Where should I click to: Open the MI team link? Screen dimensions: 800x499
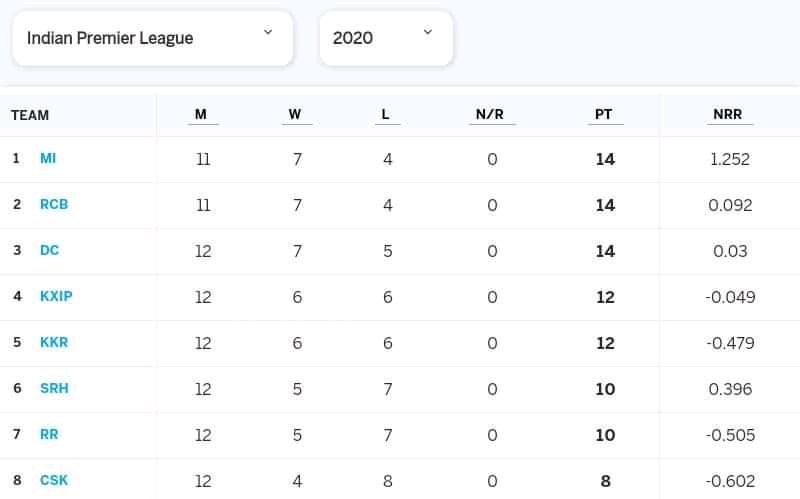point(48,158)
